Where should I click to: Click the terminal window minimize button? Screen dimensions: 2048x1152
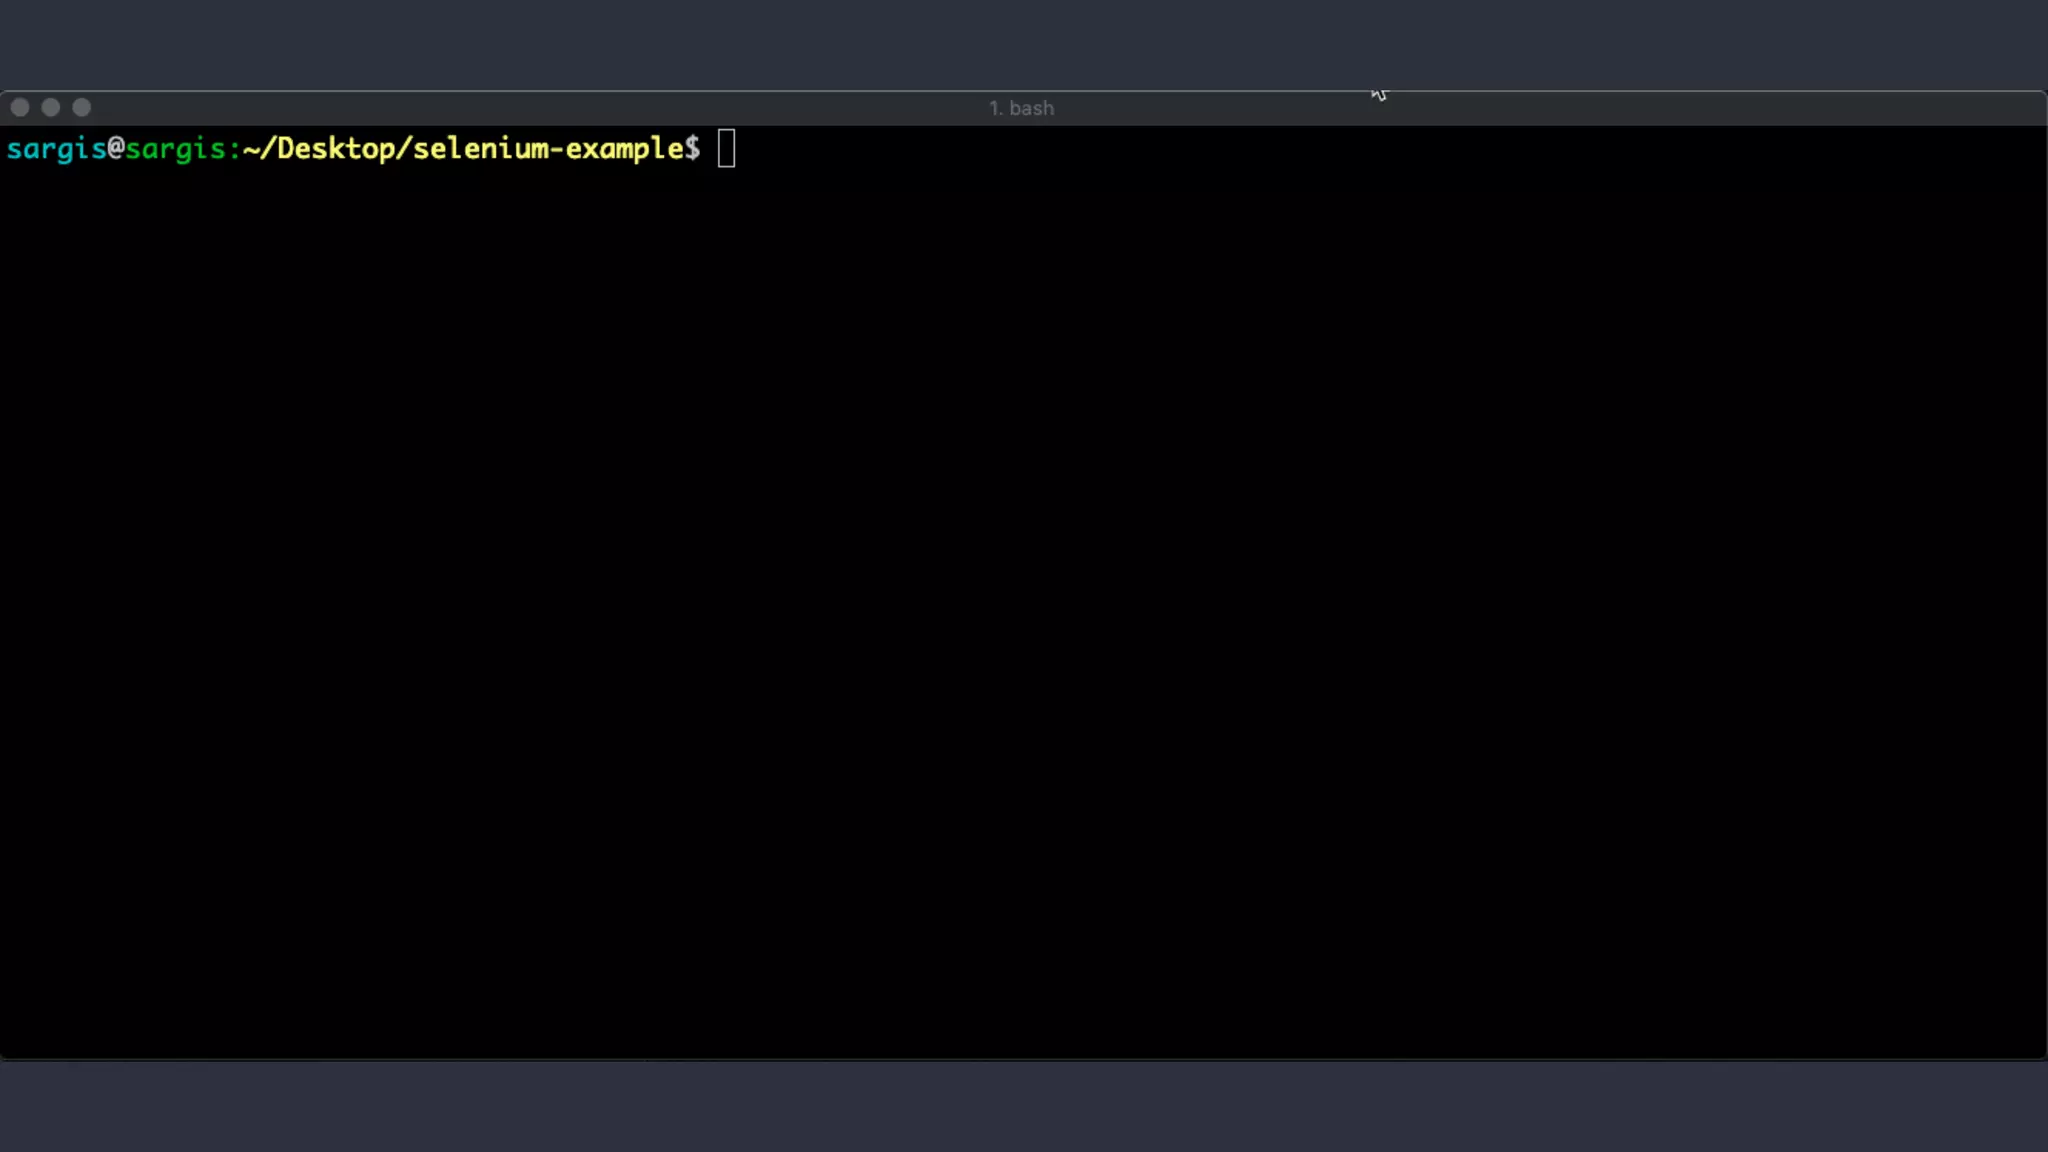click(51, 107)
